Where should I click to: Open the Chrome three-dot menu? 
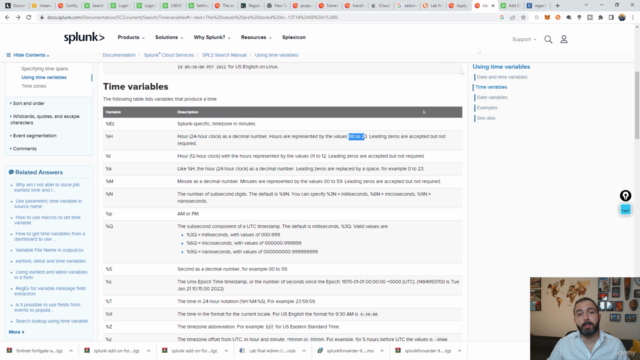(633, 18)
